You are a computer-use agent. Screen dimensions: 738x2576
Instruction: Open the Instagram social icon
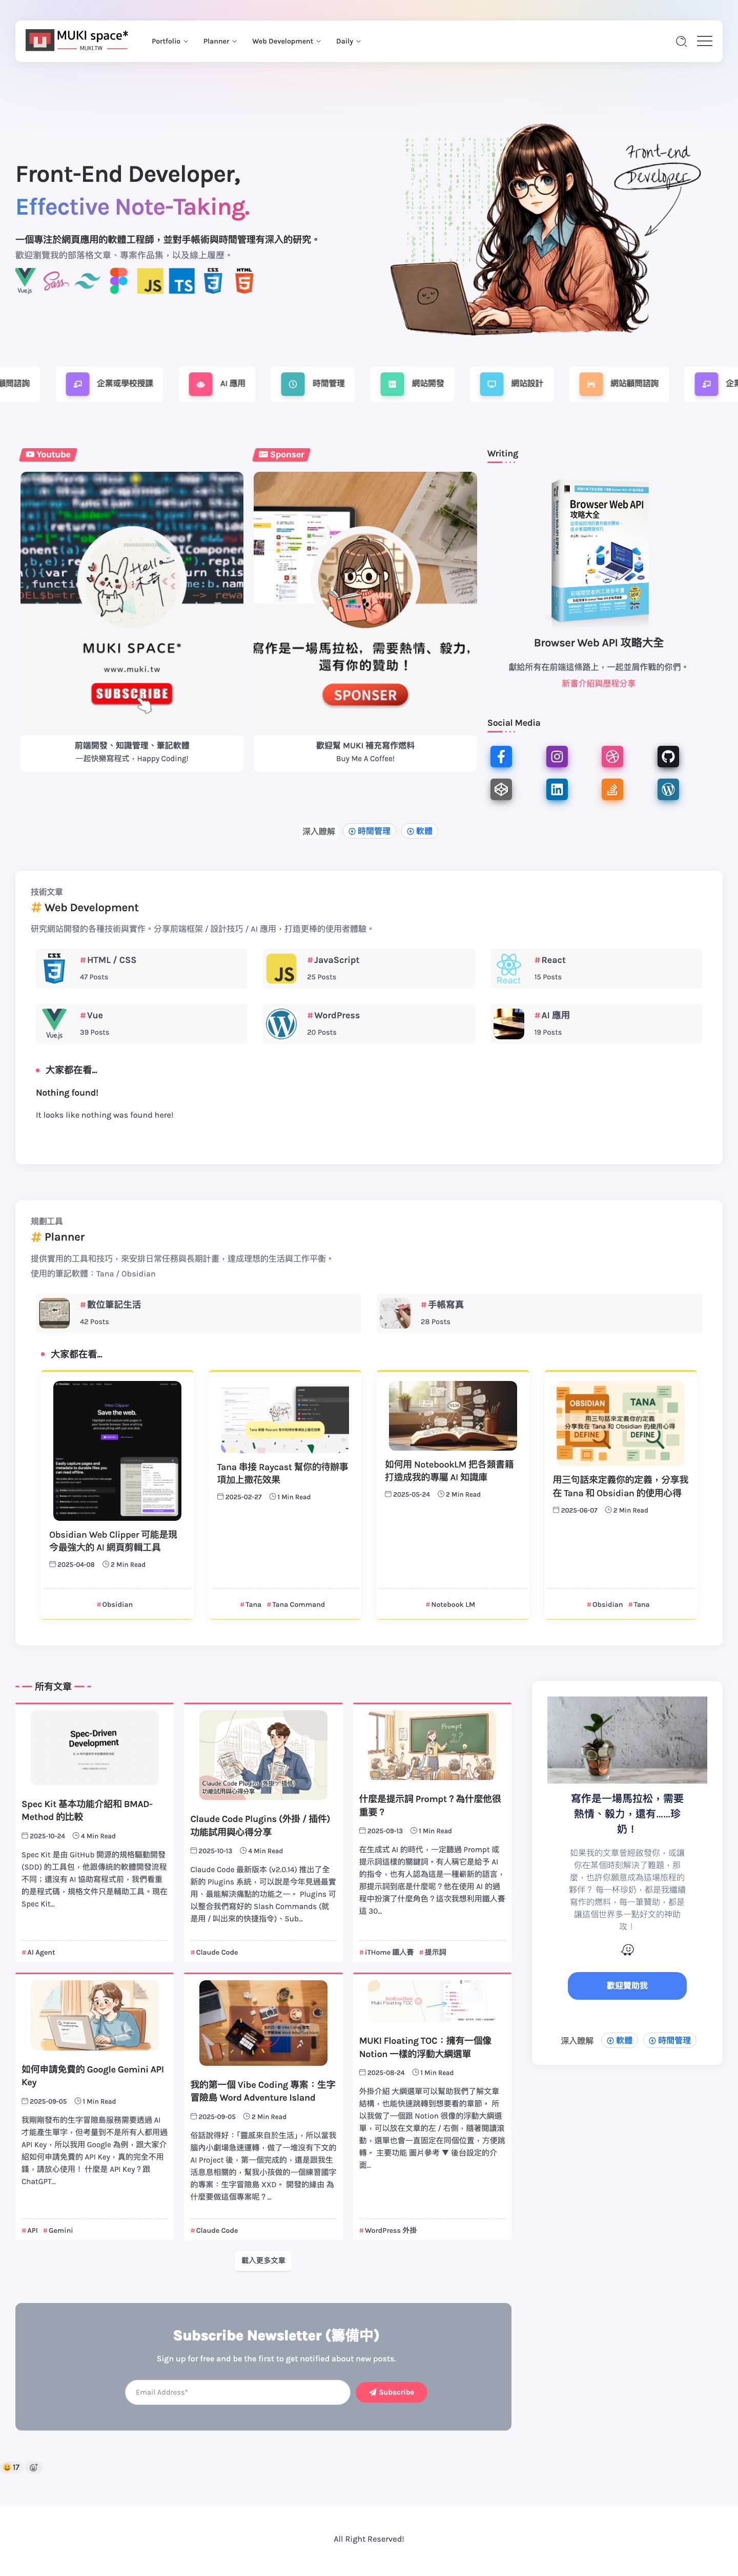[557, 757]
